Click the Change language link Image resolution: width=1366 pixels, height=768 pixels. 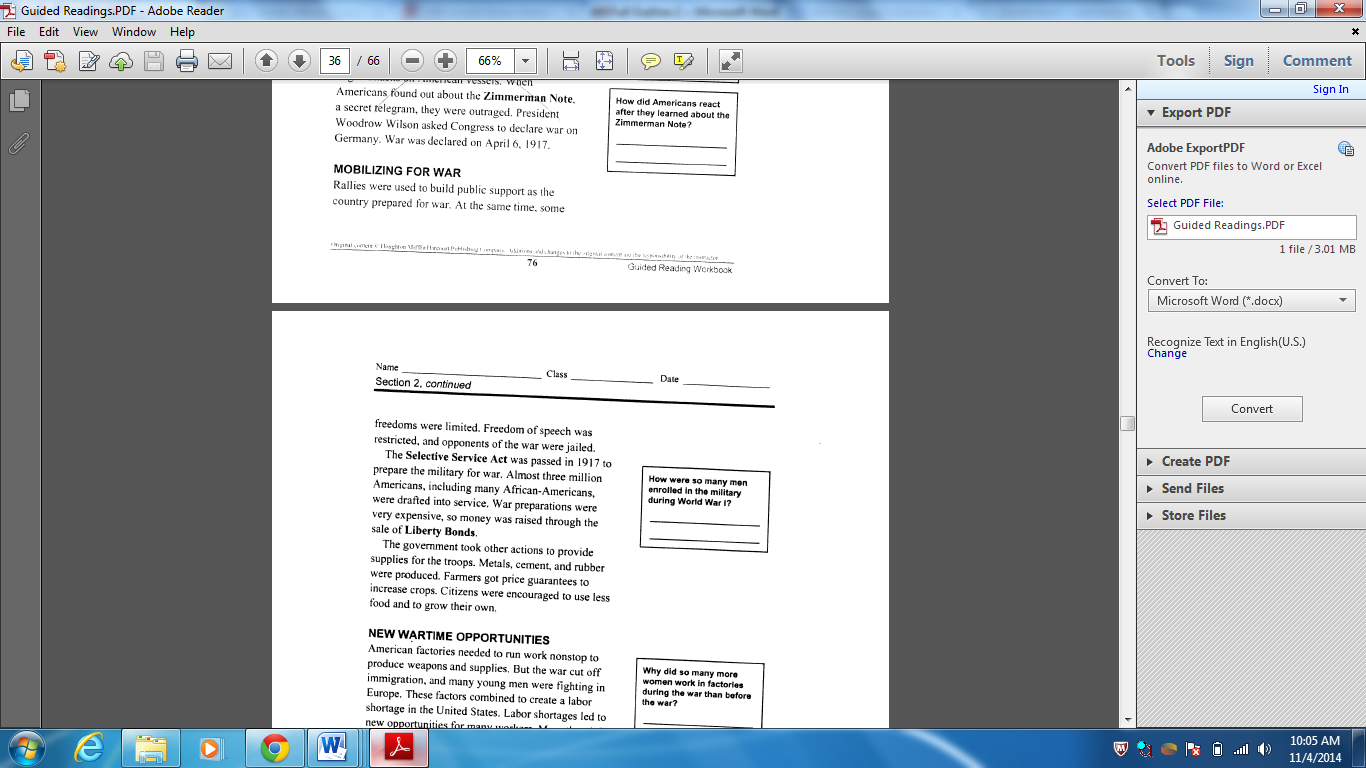tap(1167, 353)
